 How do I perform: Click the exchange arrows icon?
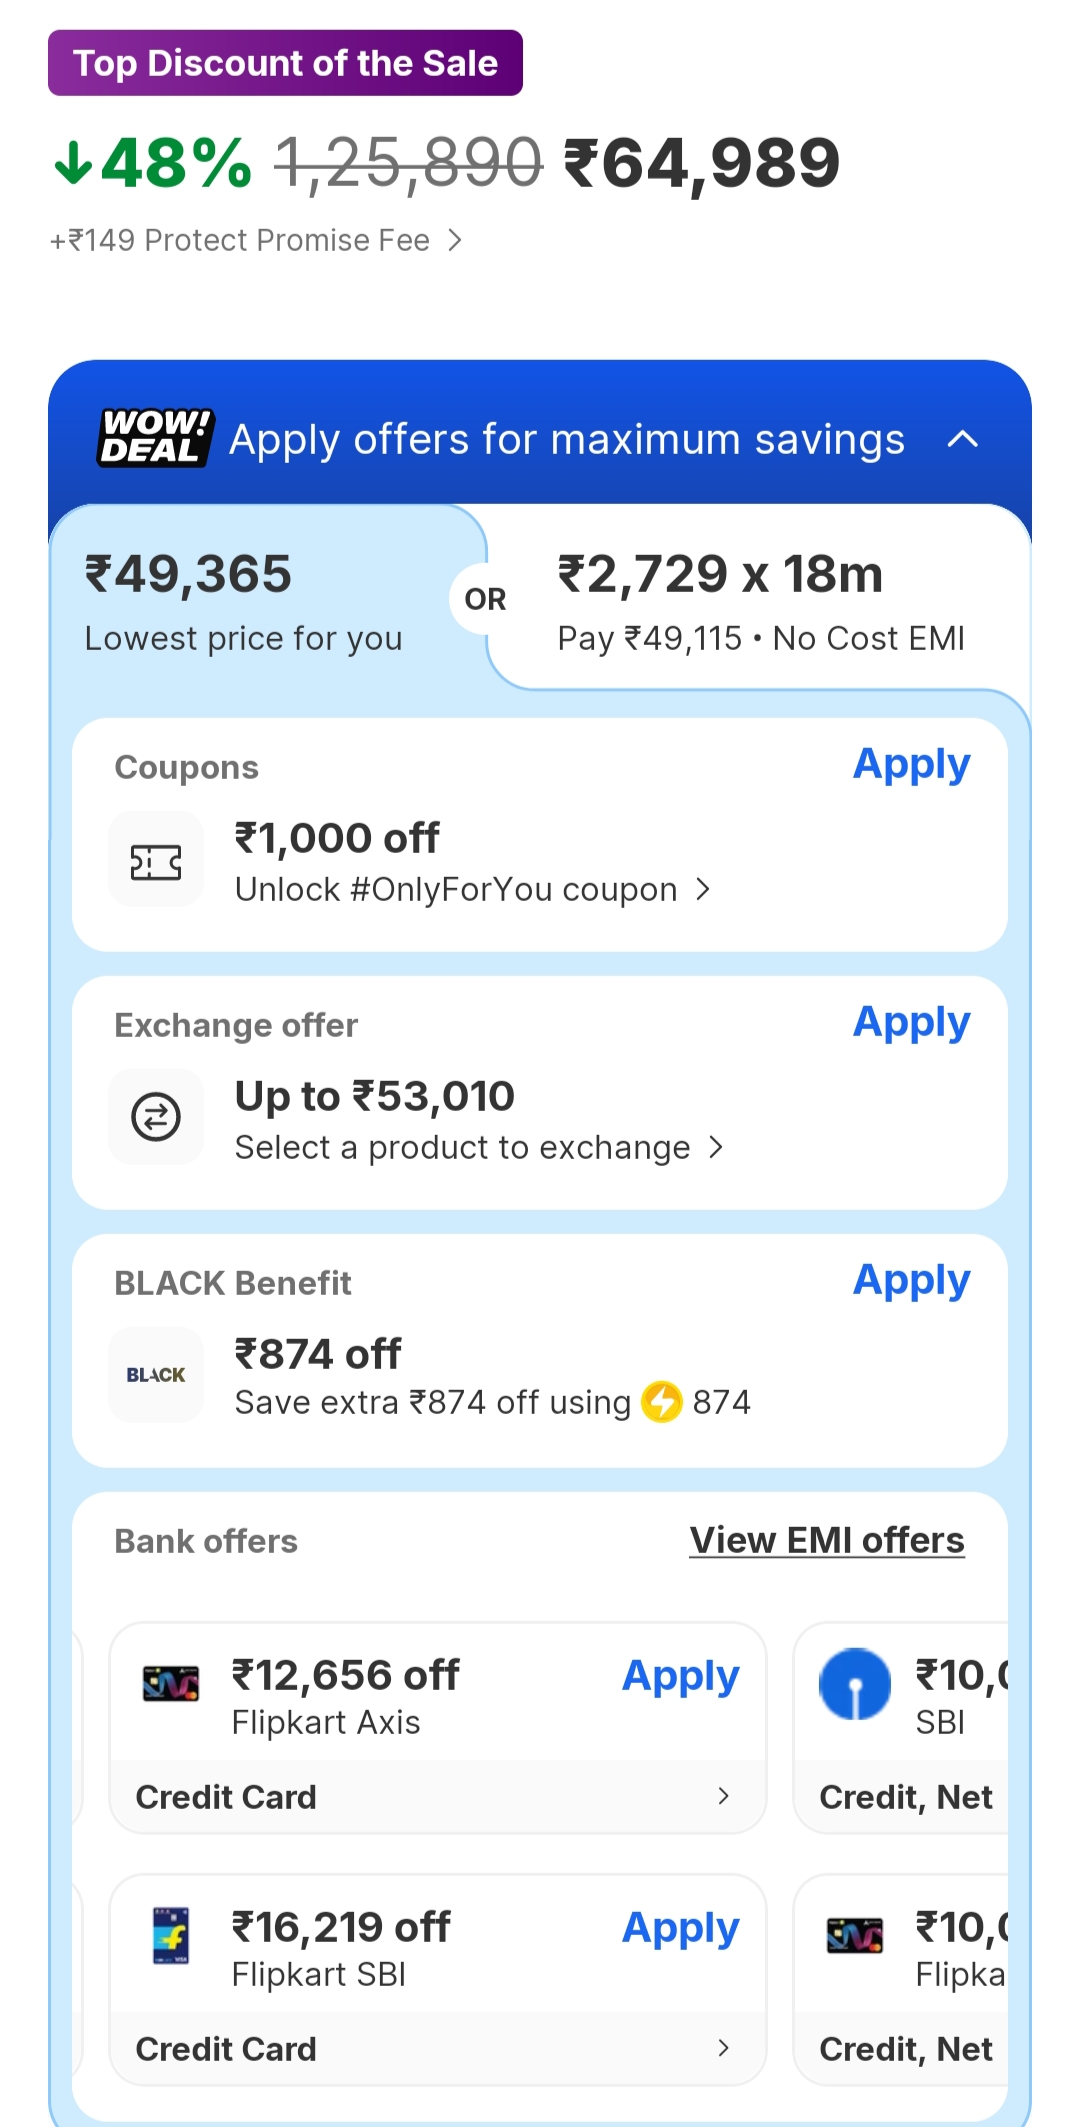tap(156, 1117)
